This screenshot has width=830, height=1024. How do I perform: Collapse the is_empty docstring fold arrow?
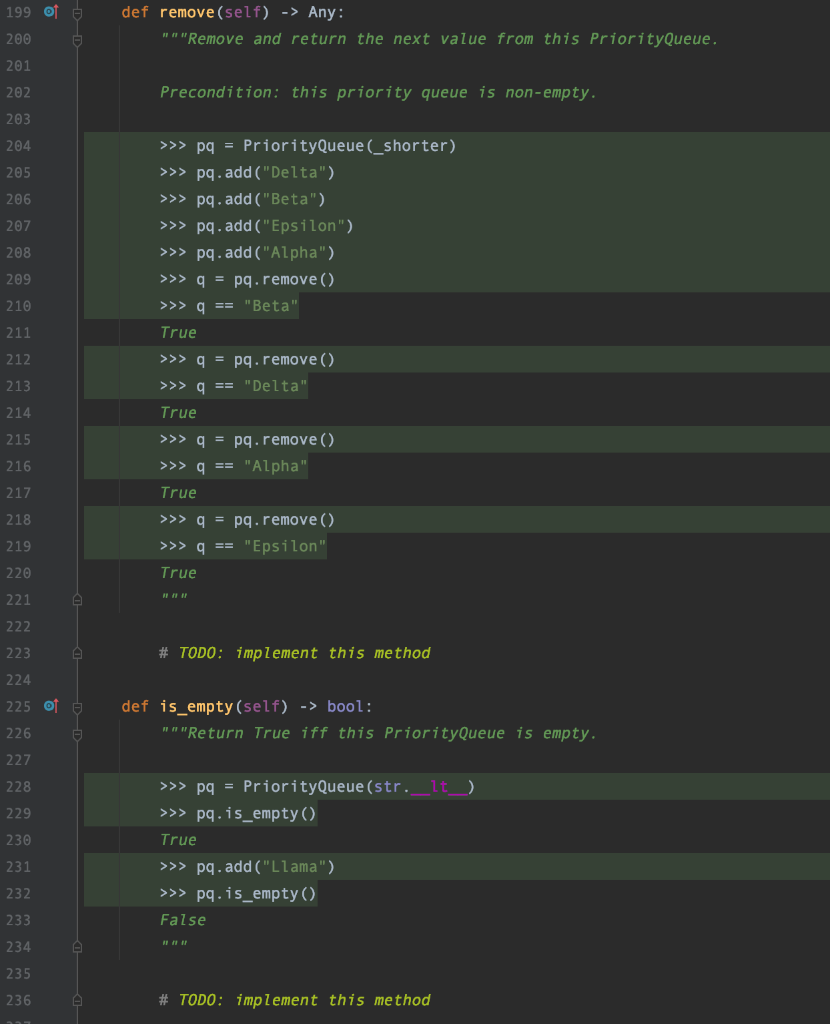tap(80, 733)
